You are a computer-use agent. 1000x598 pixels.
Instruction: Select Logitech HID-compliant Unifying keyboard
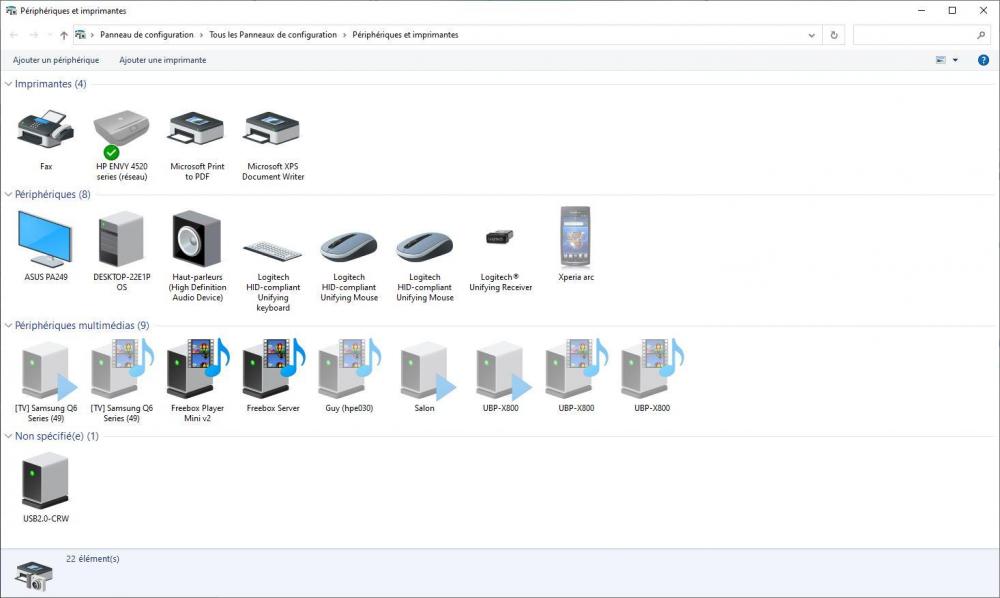coord(272,250)
